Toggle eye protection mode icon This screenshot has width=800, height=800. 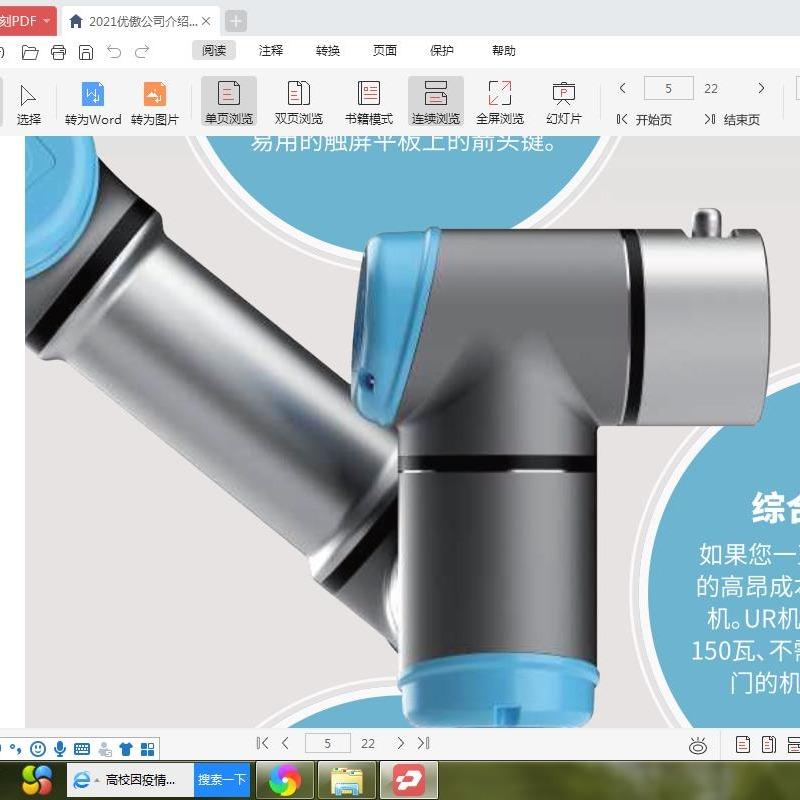(698, 745)
